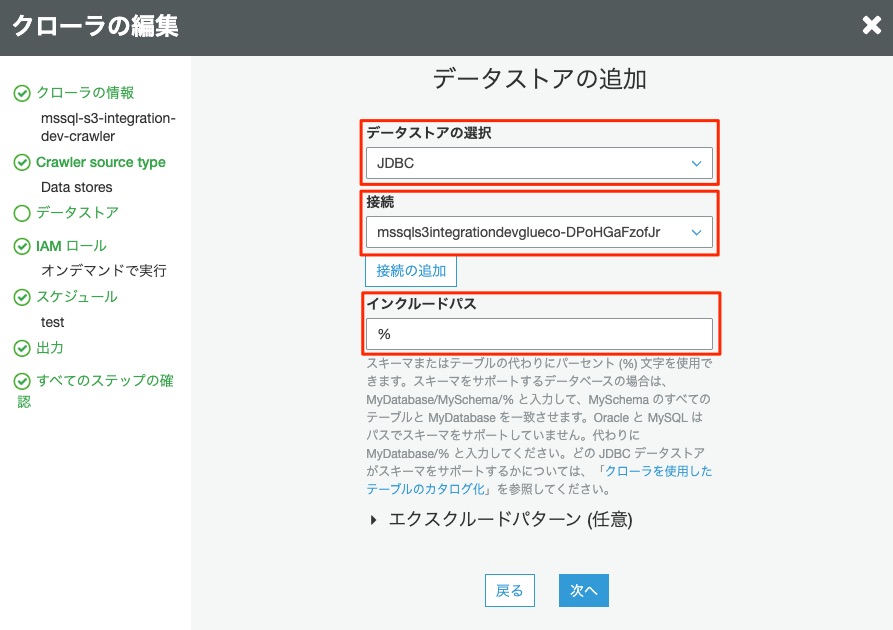Click checkmark icon beside すべてのステップの確認
Screen dimensions: 893x630
coord(22,382)
